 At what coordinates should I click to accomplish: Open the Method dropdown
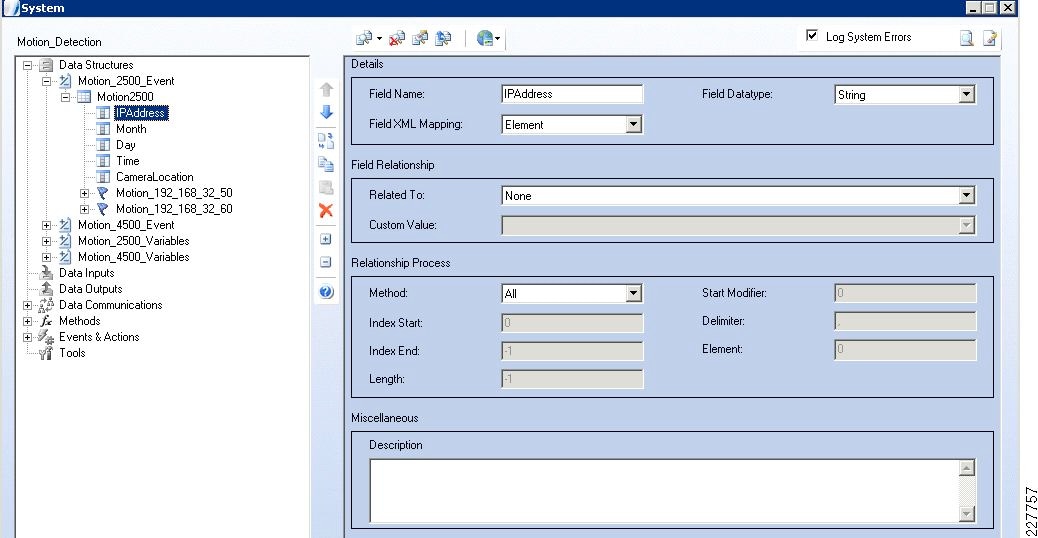tap(634, 293)
